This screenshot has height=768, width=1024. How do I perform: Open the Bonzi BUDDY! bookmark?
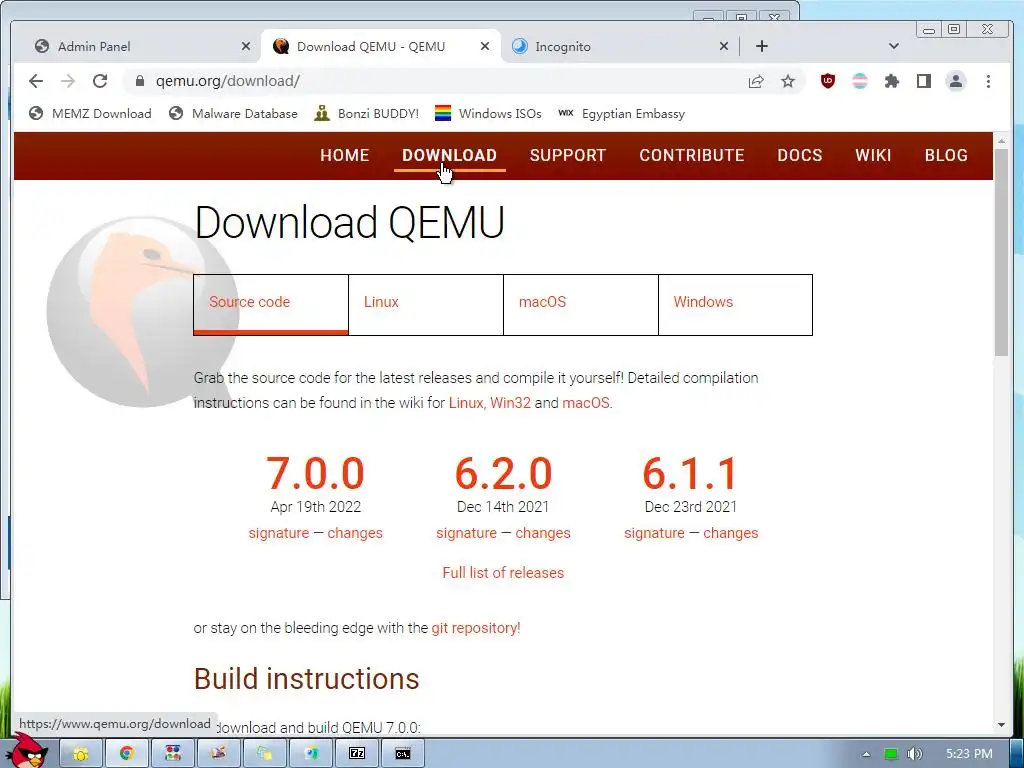366,114
